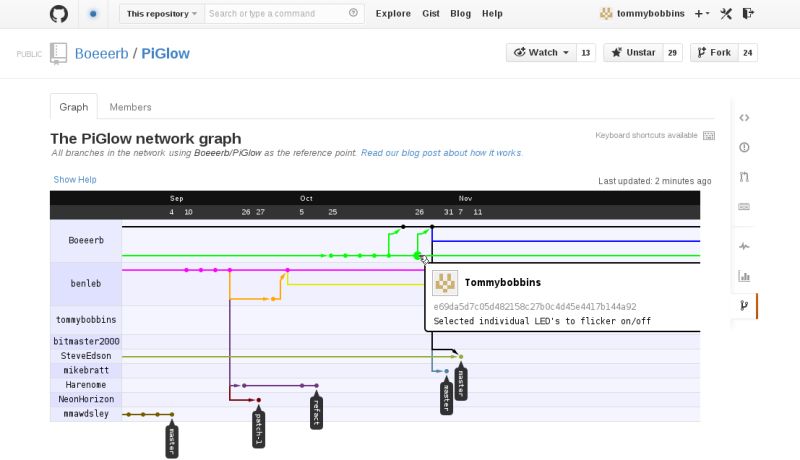
Task: Click the Tommybobbins avatar in commit tooltip
Action: click(x=445, y=283)
